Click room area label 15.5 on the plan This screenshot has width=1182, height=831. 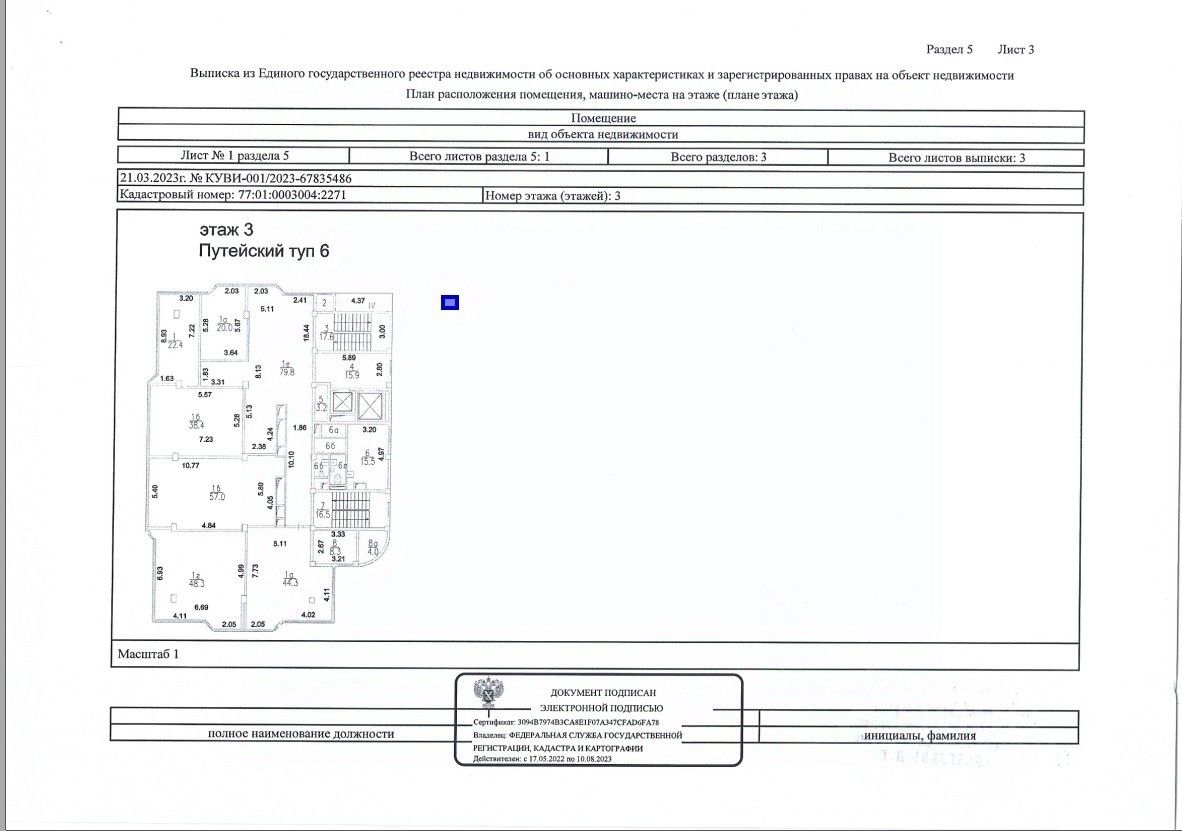[x=367, y=461]
